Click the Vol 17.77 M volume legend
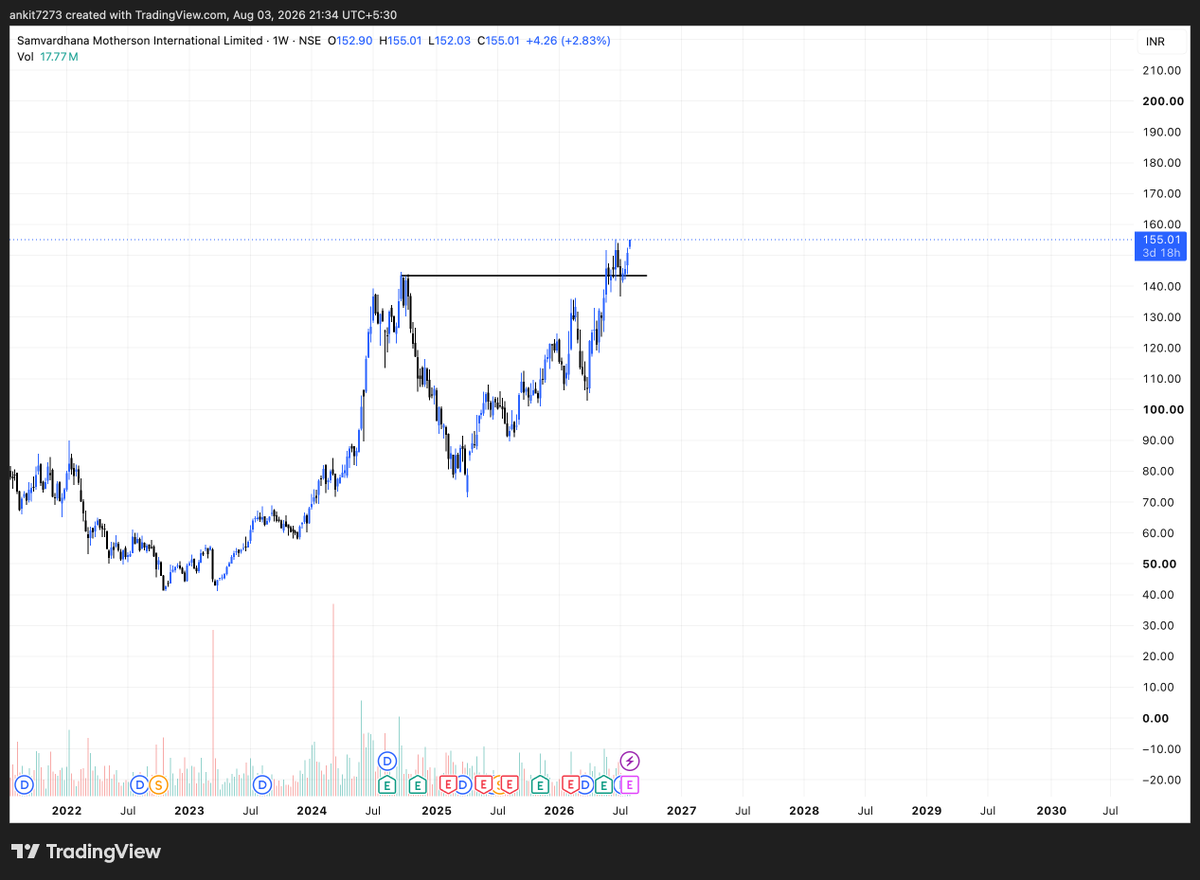1200x880 pixels. tap(47, 57)
